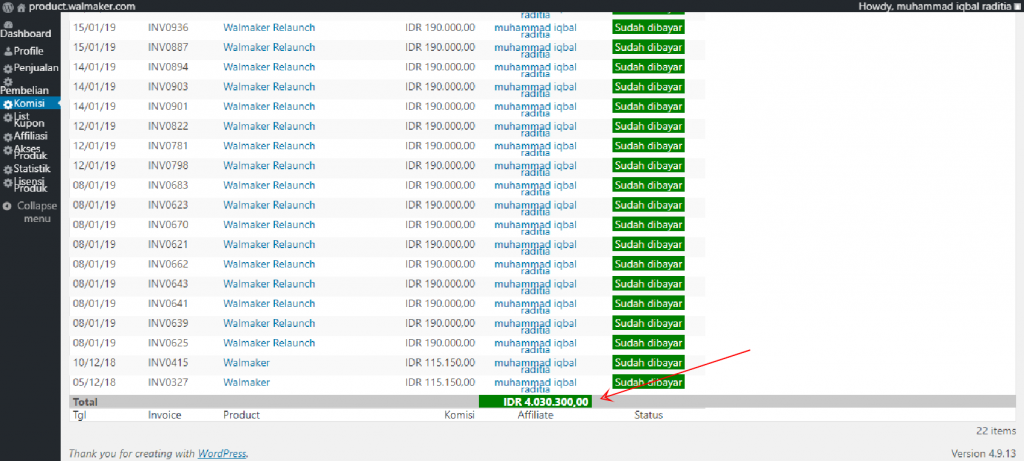Viewport: 1024px width, 461px height.
Task: Click the Sudah dibayar badge for INV0625
Action: click(x=648, y=343)
